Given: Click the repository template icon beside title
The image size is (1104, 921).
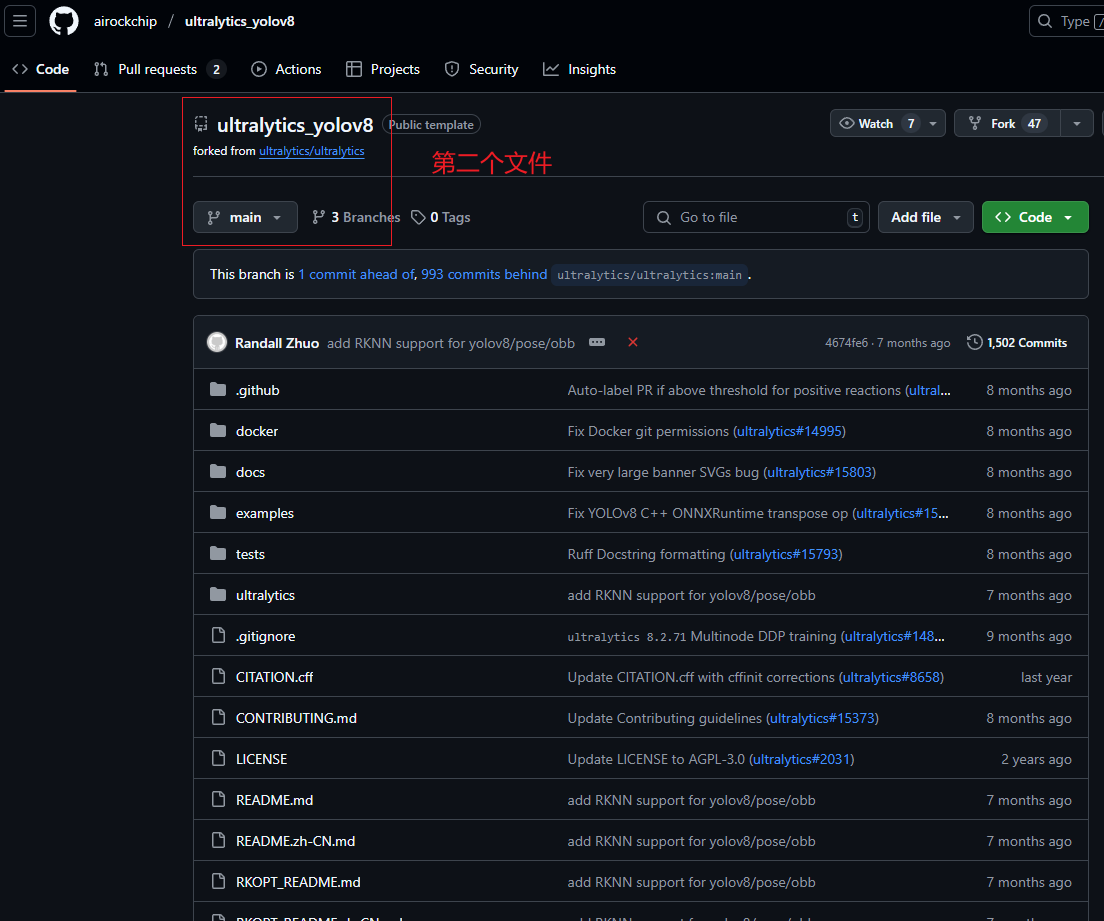Looking at the screenshot, I should [201, 125].
